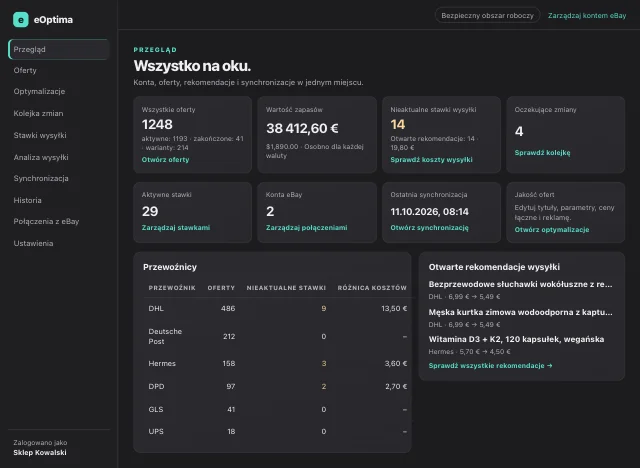Click the Deutsche Post carrier name
Viewport: 640px width, 468px height.
click(165, 336)
